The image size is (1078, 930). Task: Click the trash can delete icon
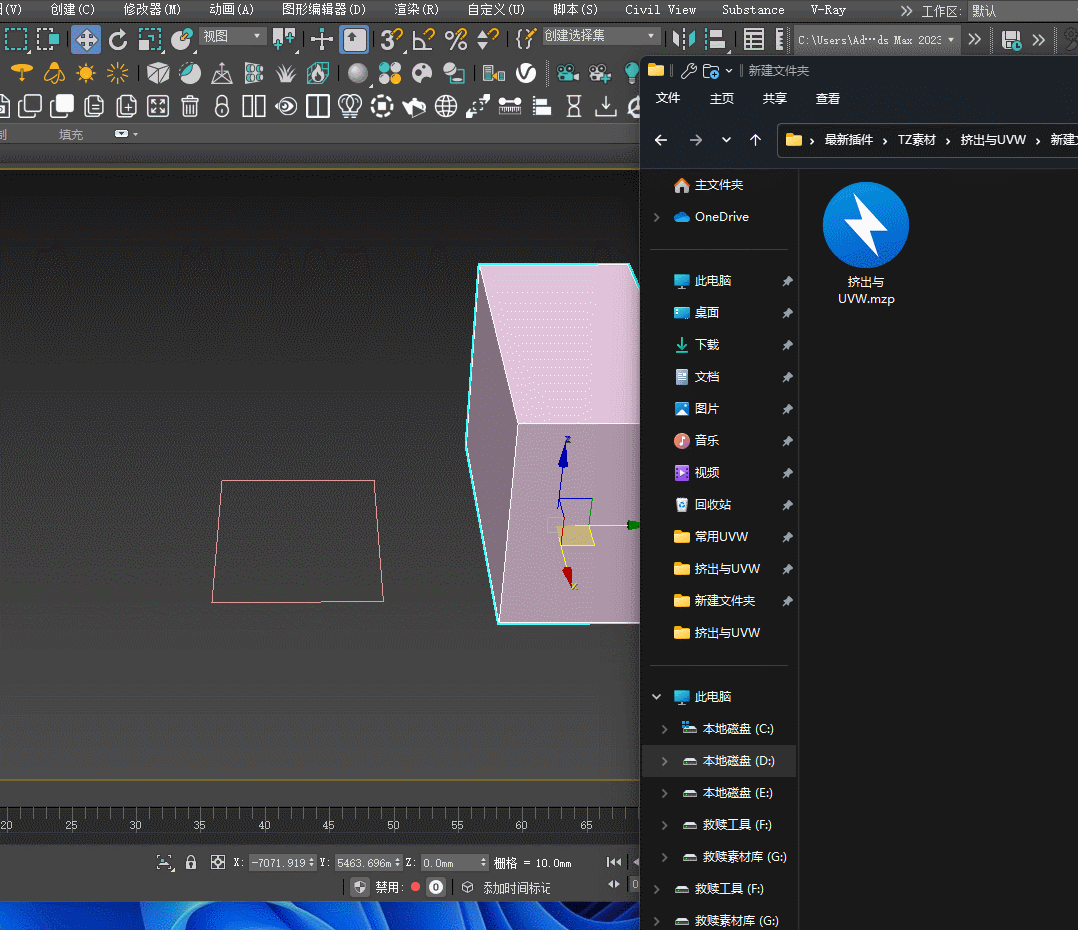pyautogui.click(x=190, y=106)
